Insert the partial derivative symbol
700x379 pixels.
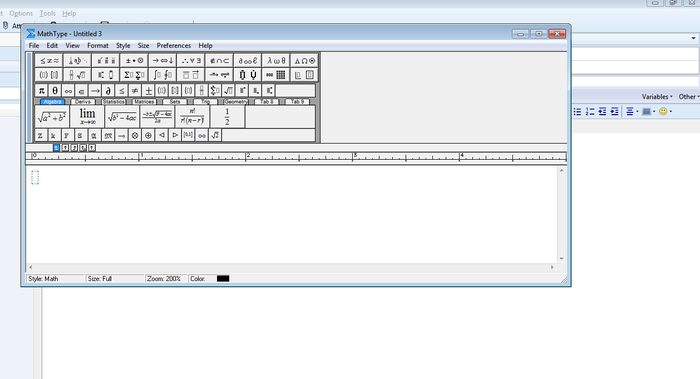(108, 91)
